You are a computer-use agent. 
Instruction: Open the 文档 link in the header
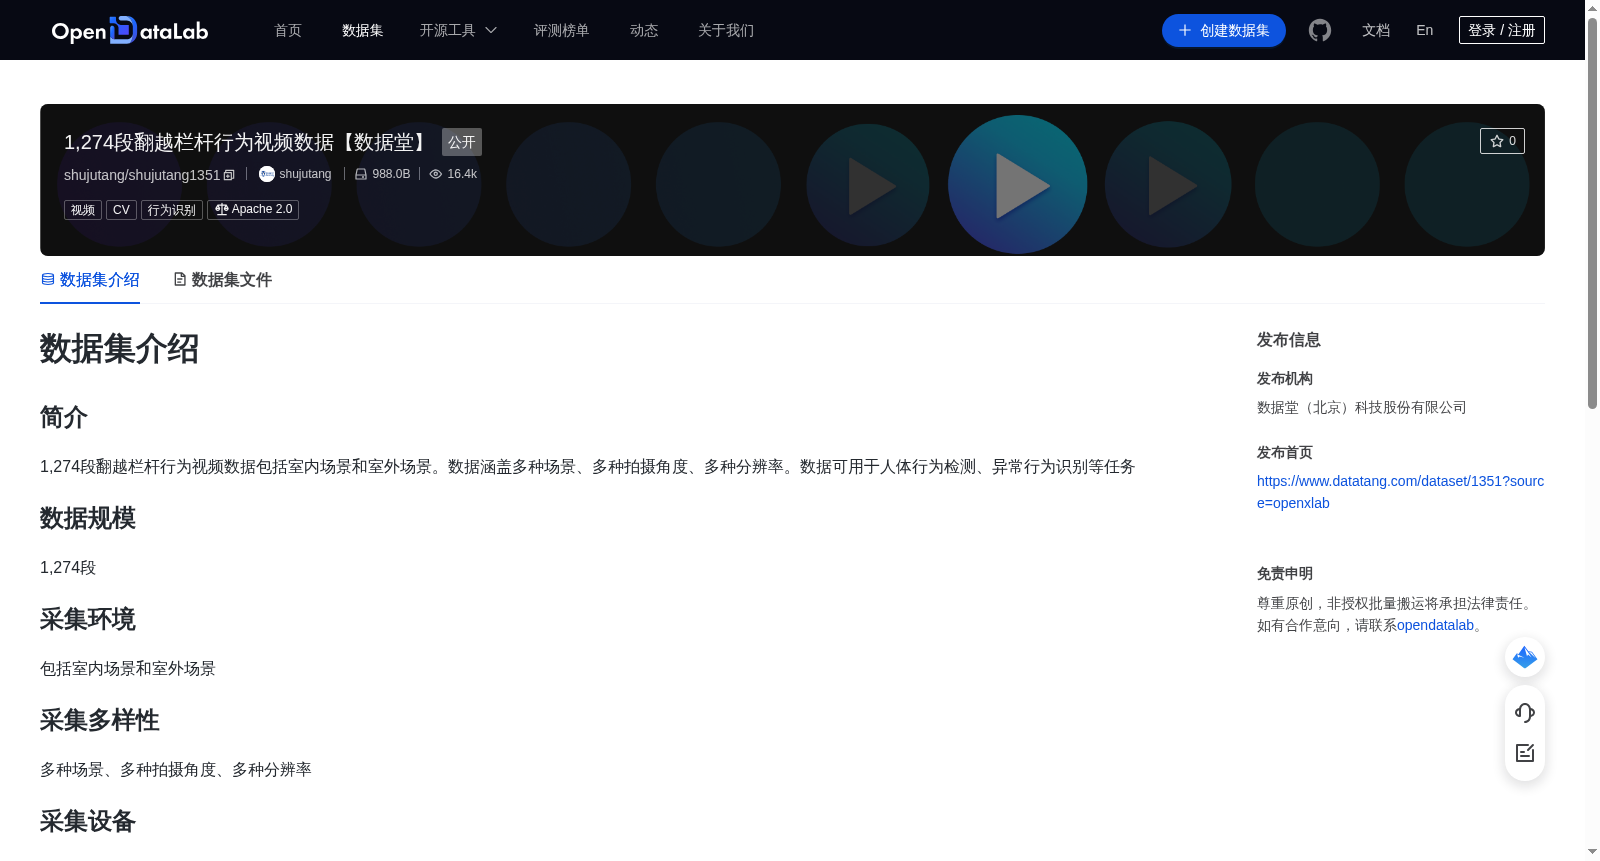pyautogui.click(x=1376, y=30)
